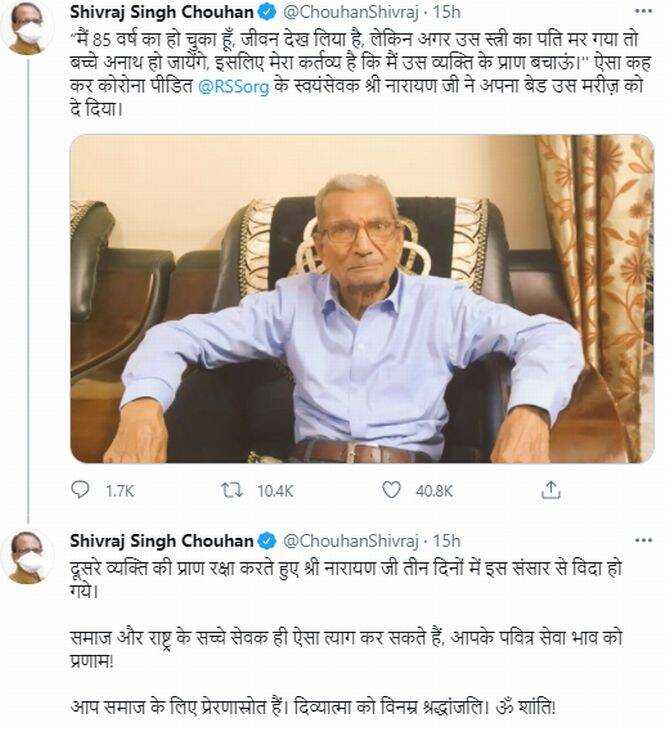This screenshot has height=732, width=670.
Task: Click the @ChouhanShivraj handle on the second tweet
Action: point(350,541)
